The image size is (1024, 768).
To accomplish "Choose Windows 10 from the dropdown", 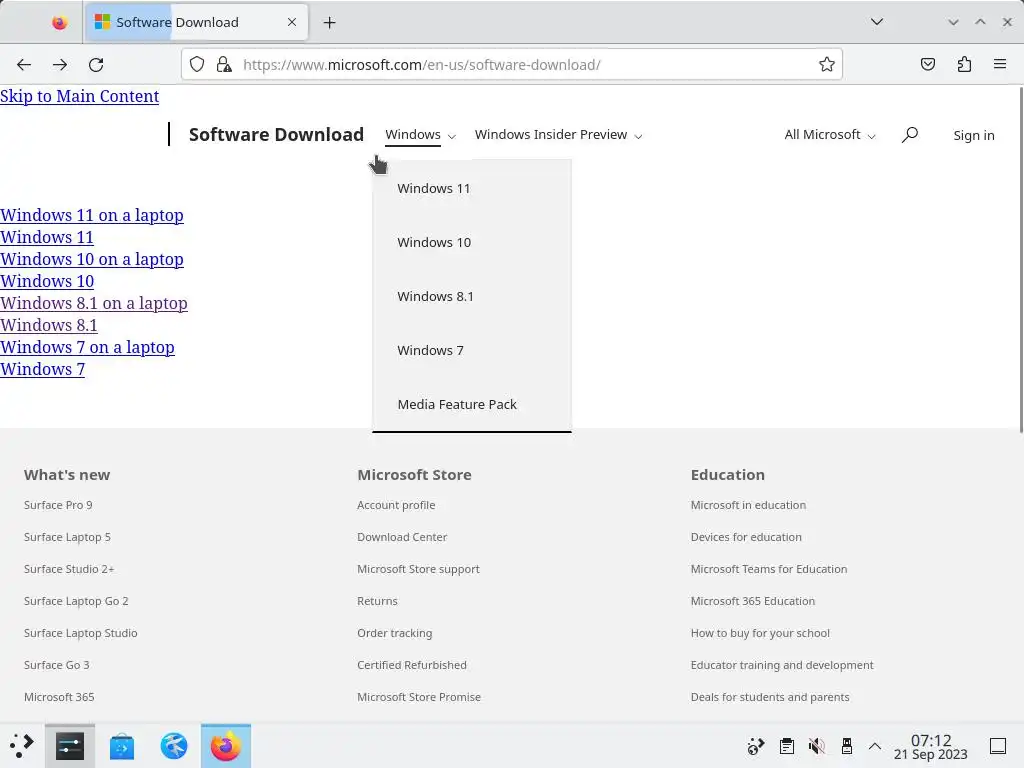I will (472, 242).
